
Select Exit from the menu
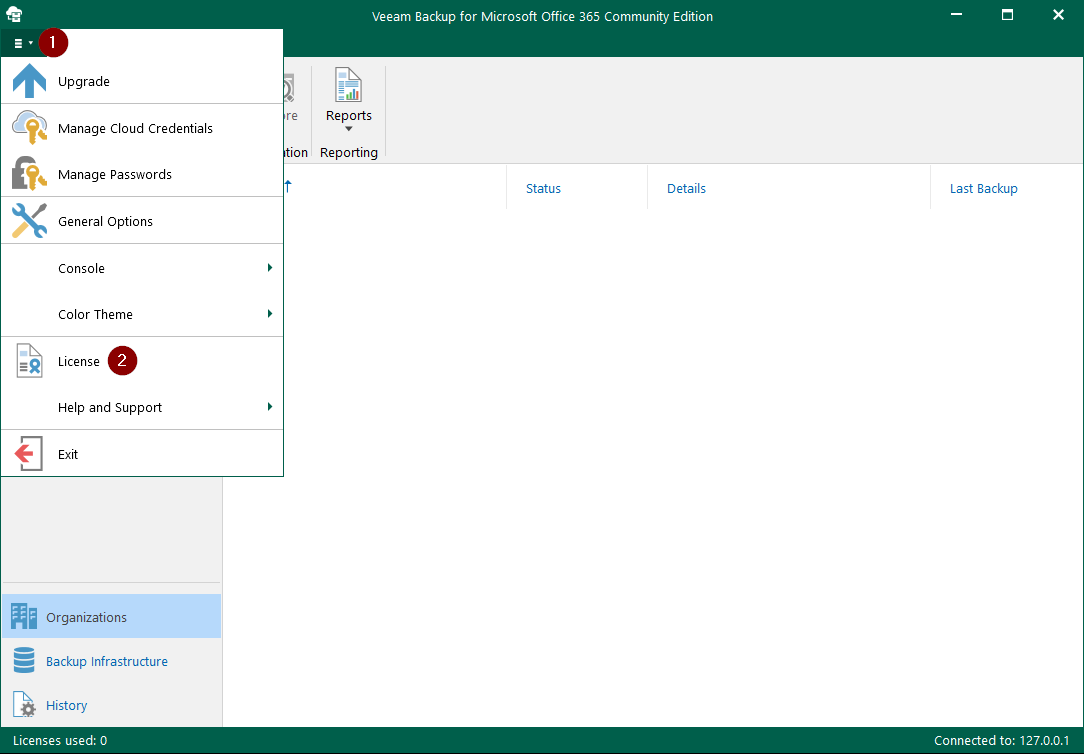pyautogui.click(x=142, y=454)
